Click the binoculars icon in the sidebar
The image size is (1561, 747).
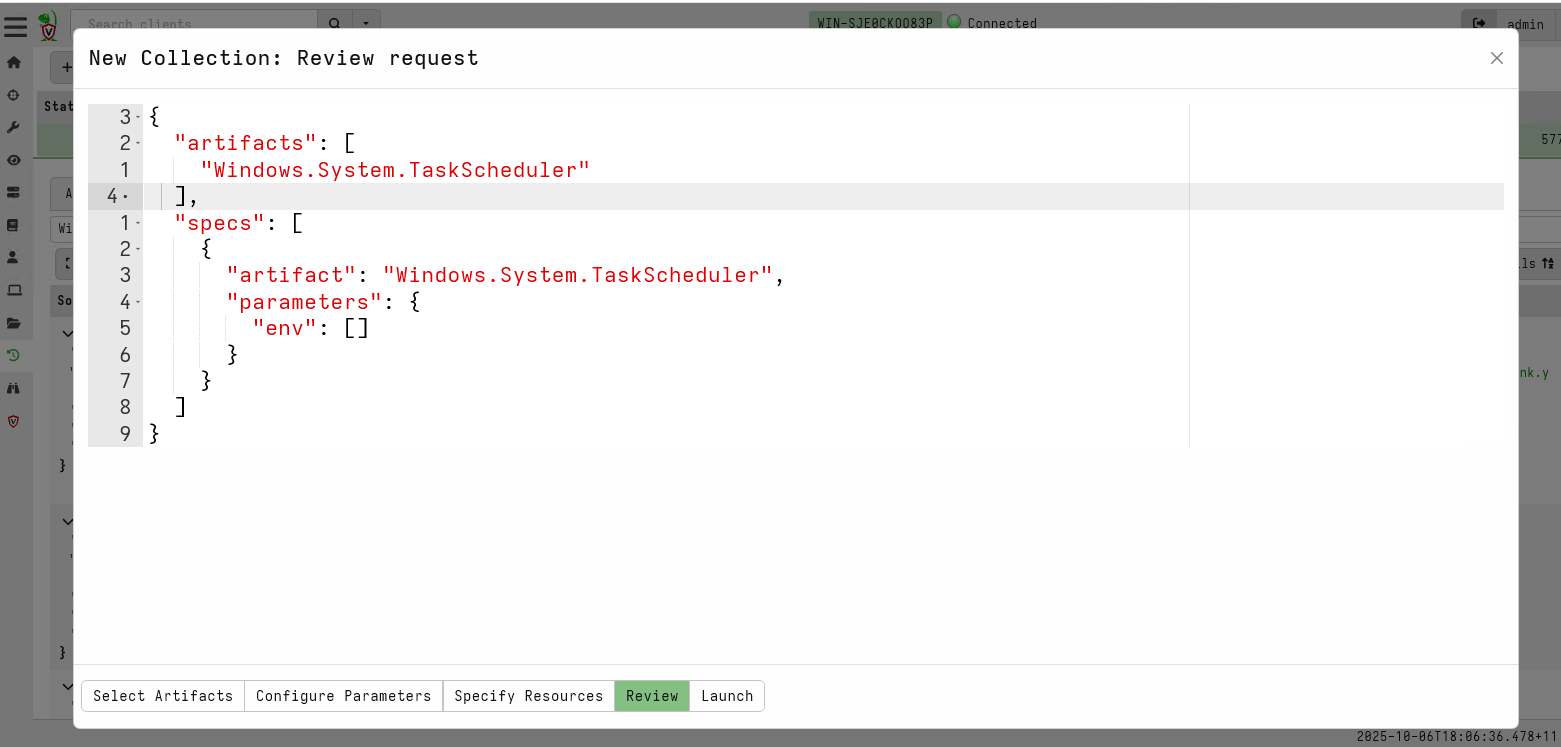pyautogui.click(x=14, y=388)
